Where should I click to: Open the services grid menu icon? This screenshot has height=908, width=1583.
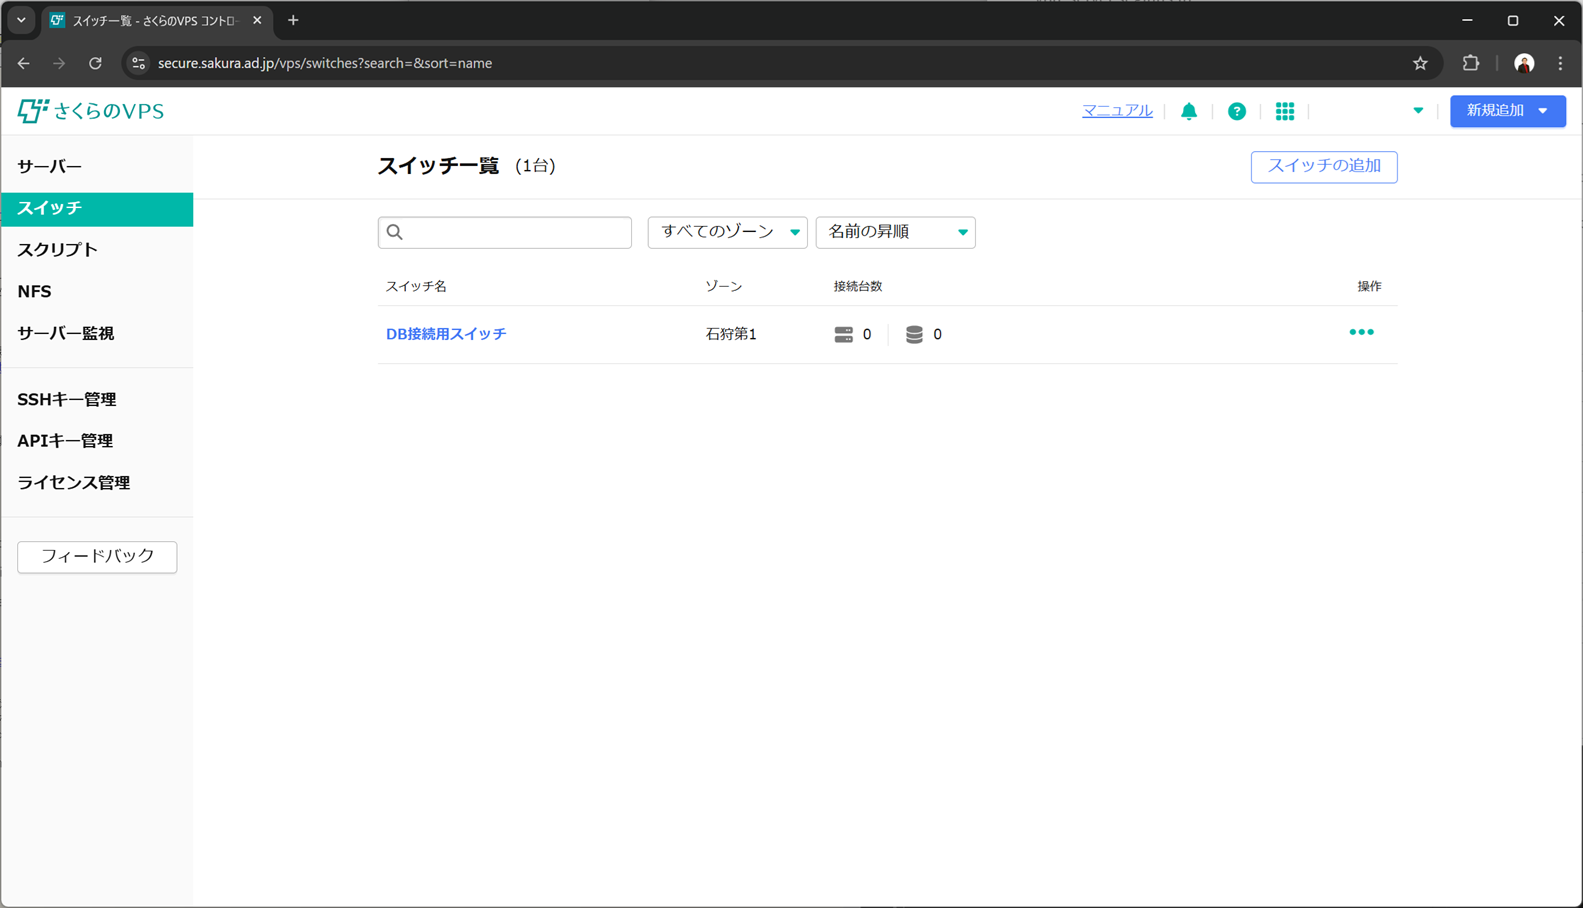click(1285, 111)
